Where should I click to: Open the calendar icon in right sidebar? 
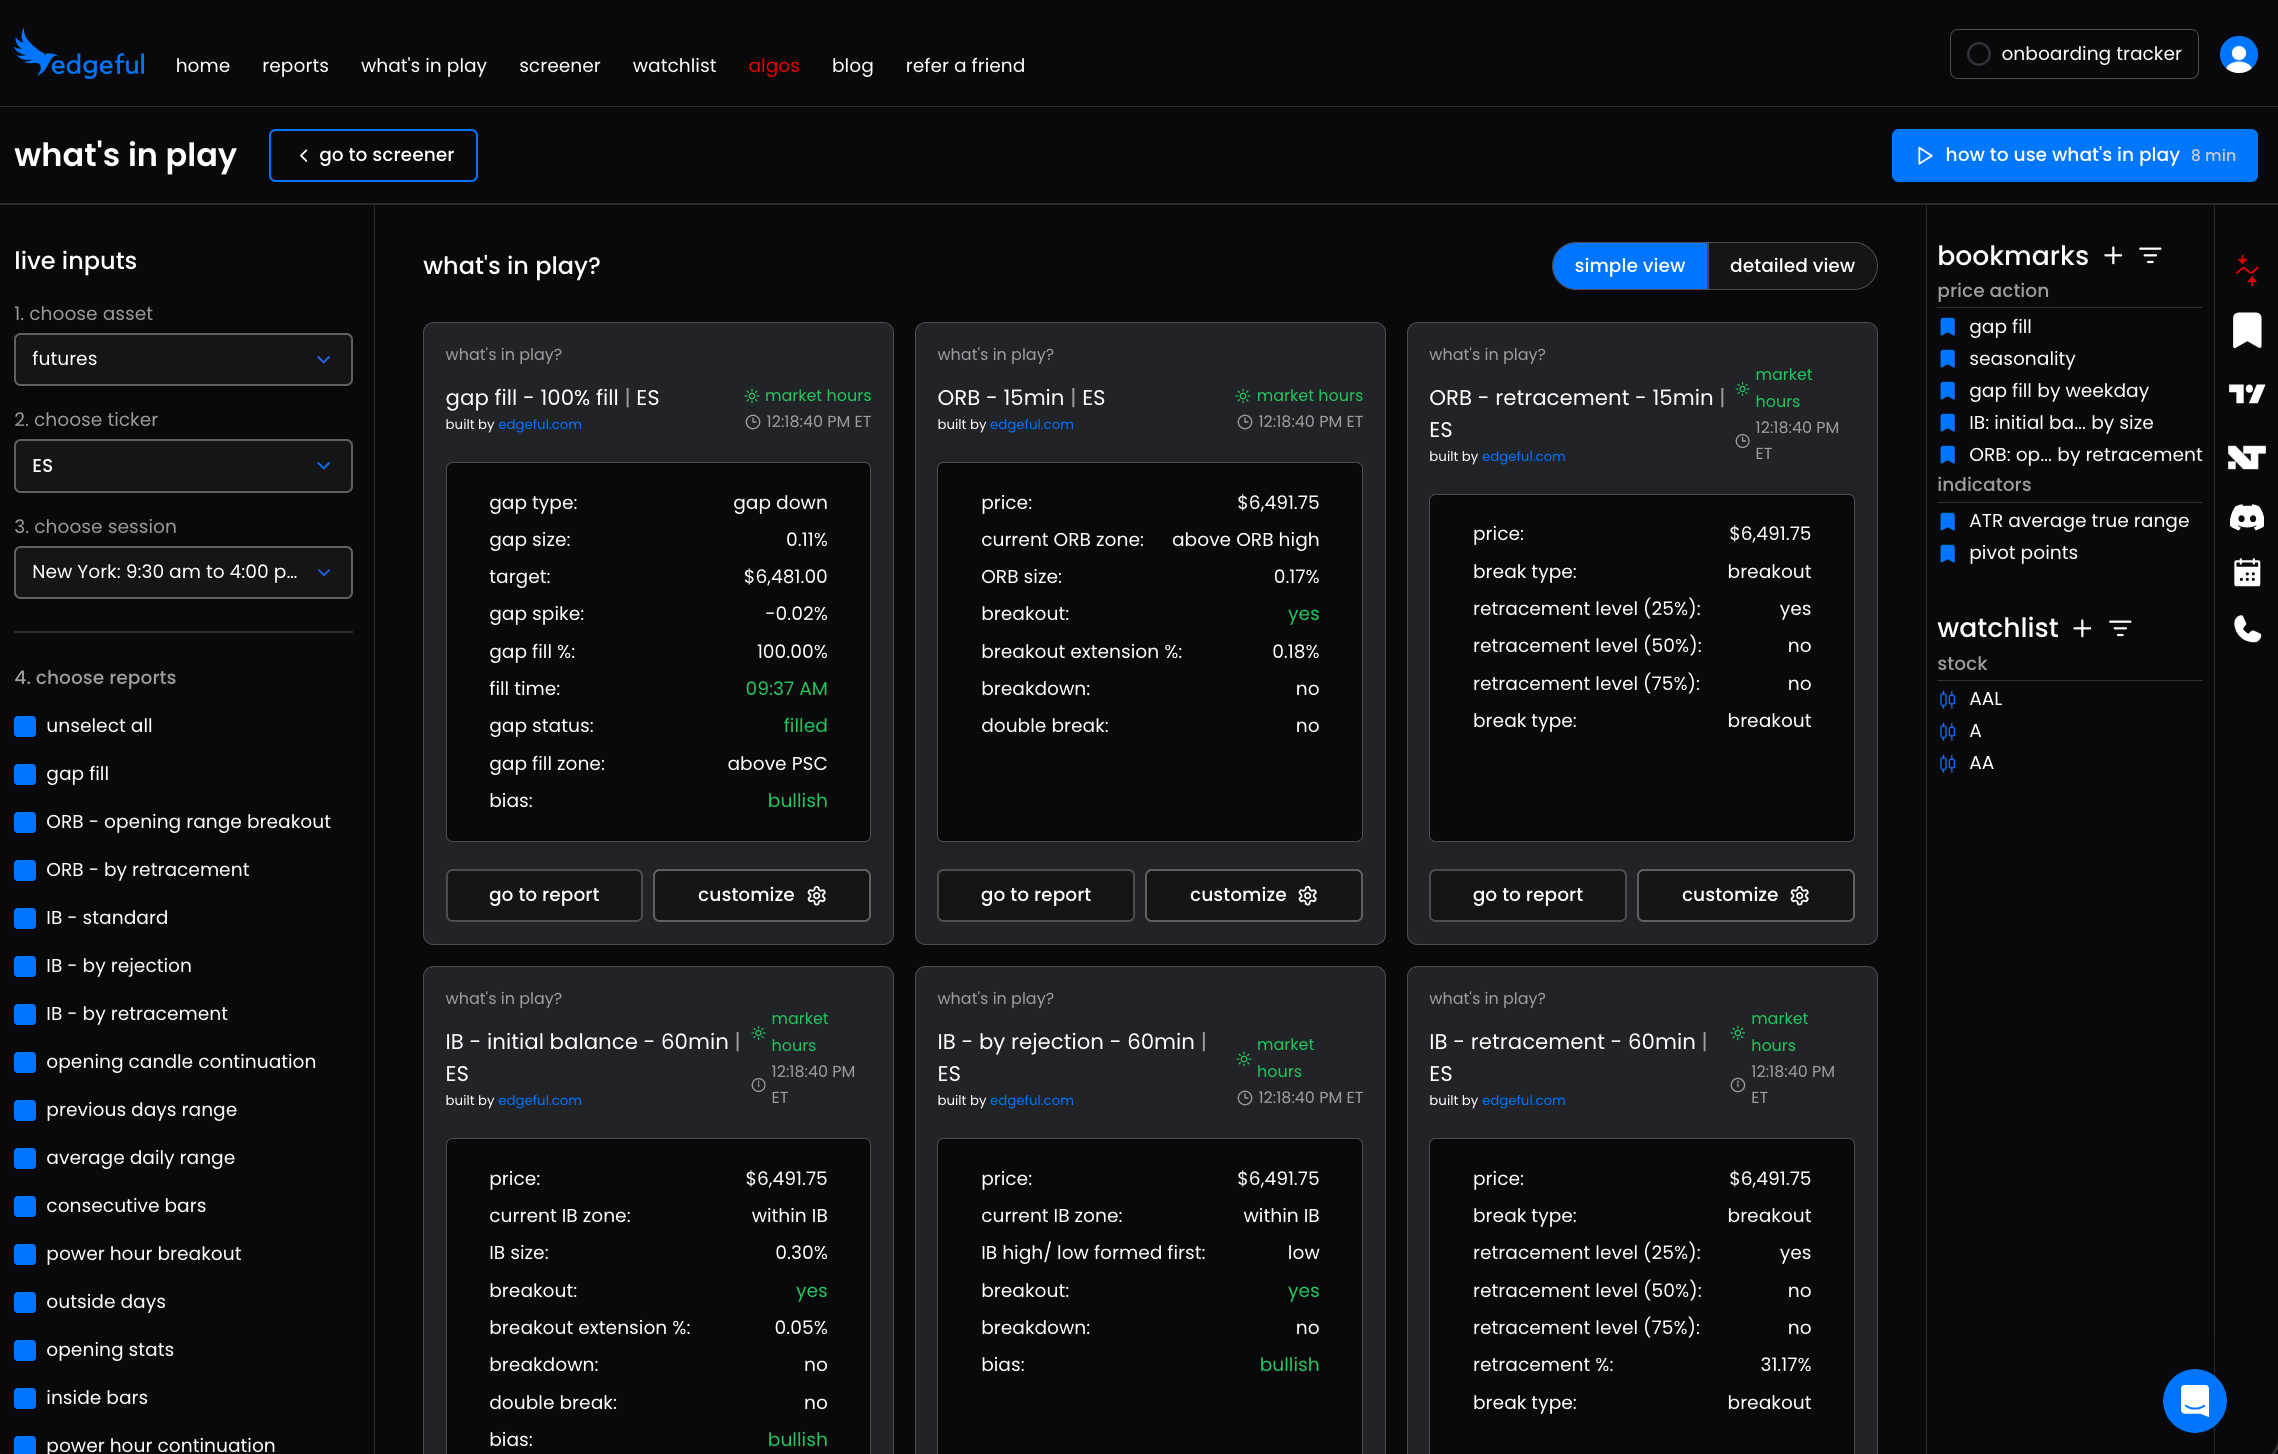click(x=2247, y=573)
